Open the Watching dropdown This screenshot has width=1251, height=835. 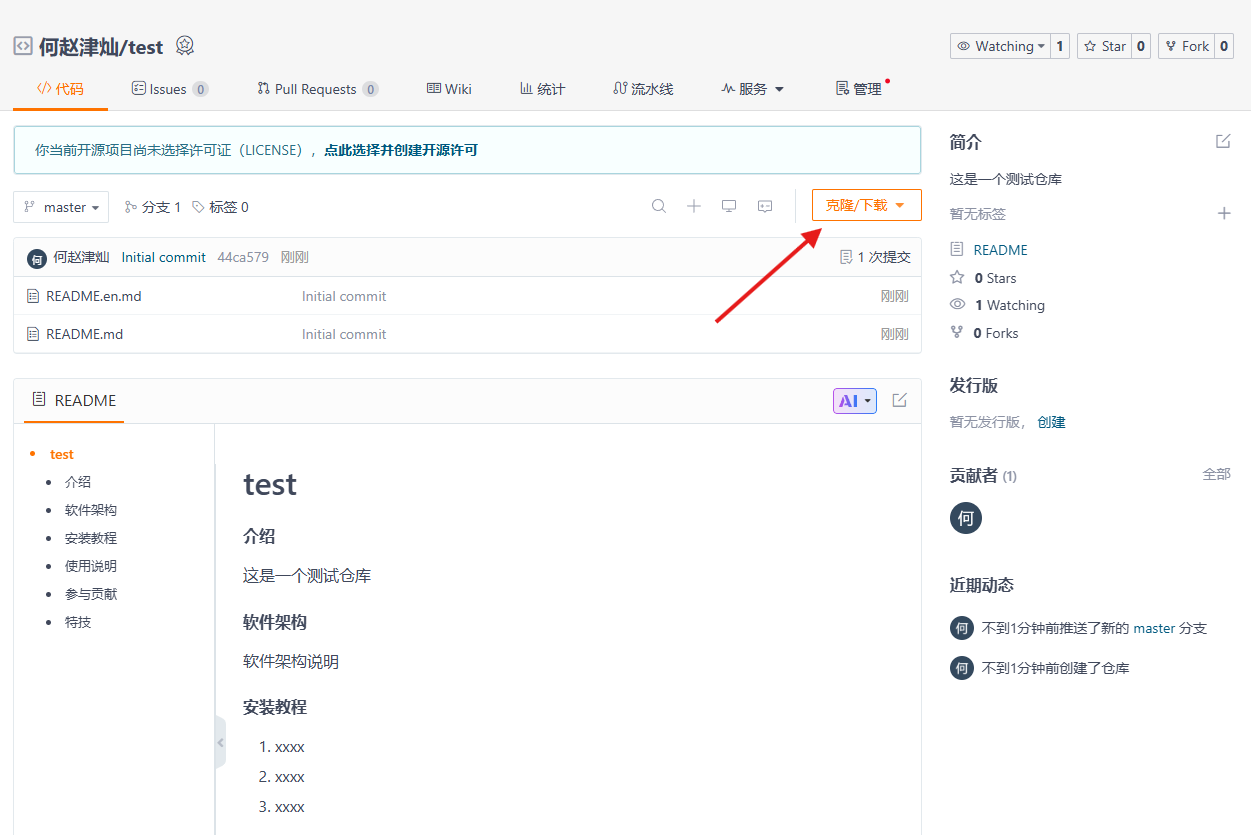click(x=1000, y=46)
